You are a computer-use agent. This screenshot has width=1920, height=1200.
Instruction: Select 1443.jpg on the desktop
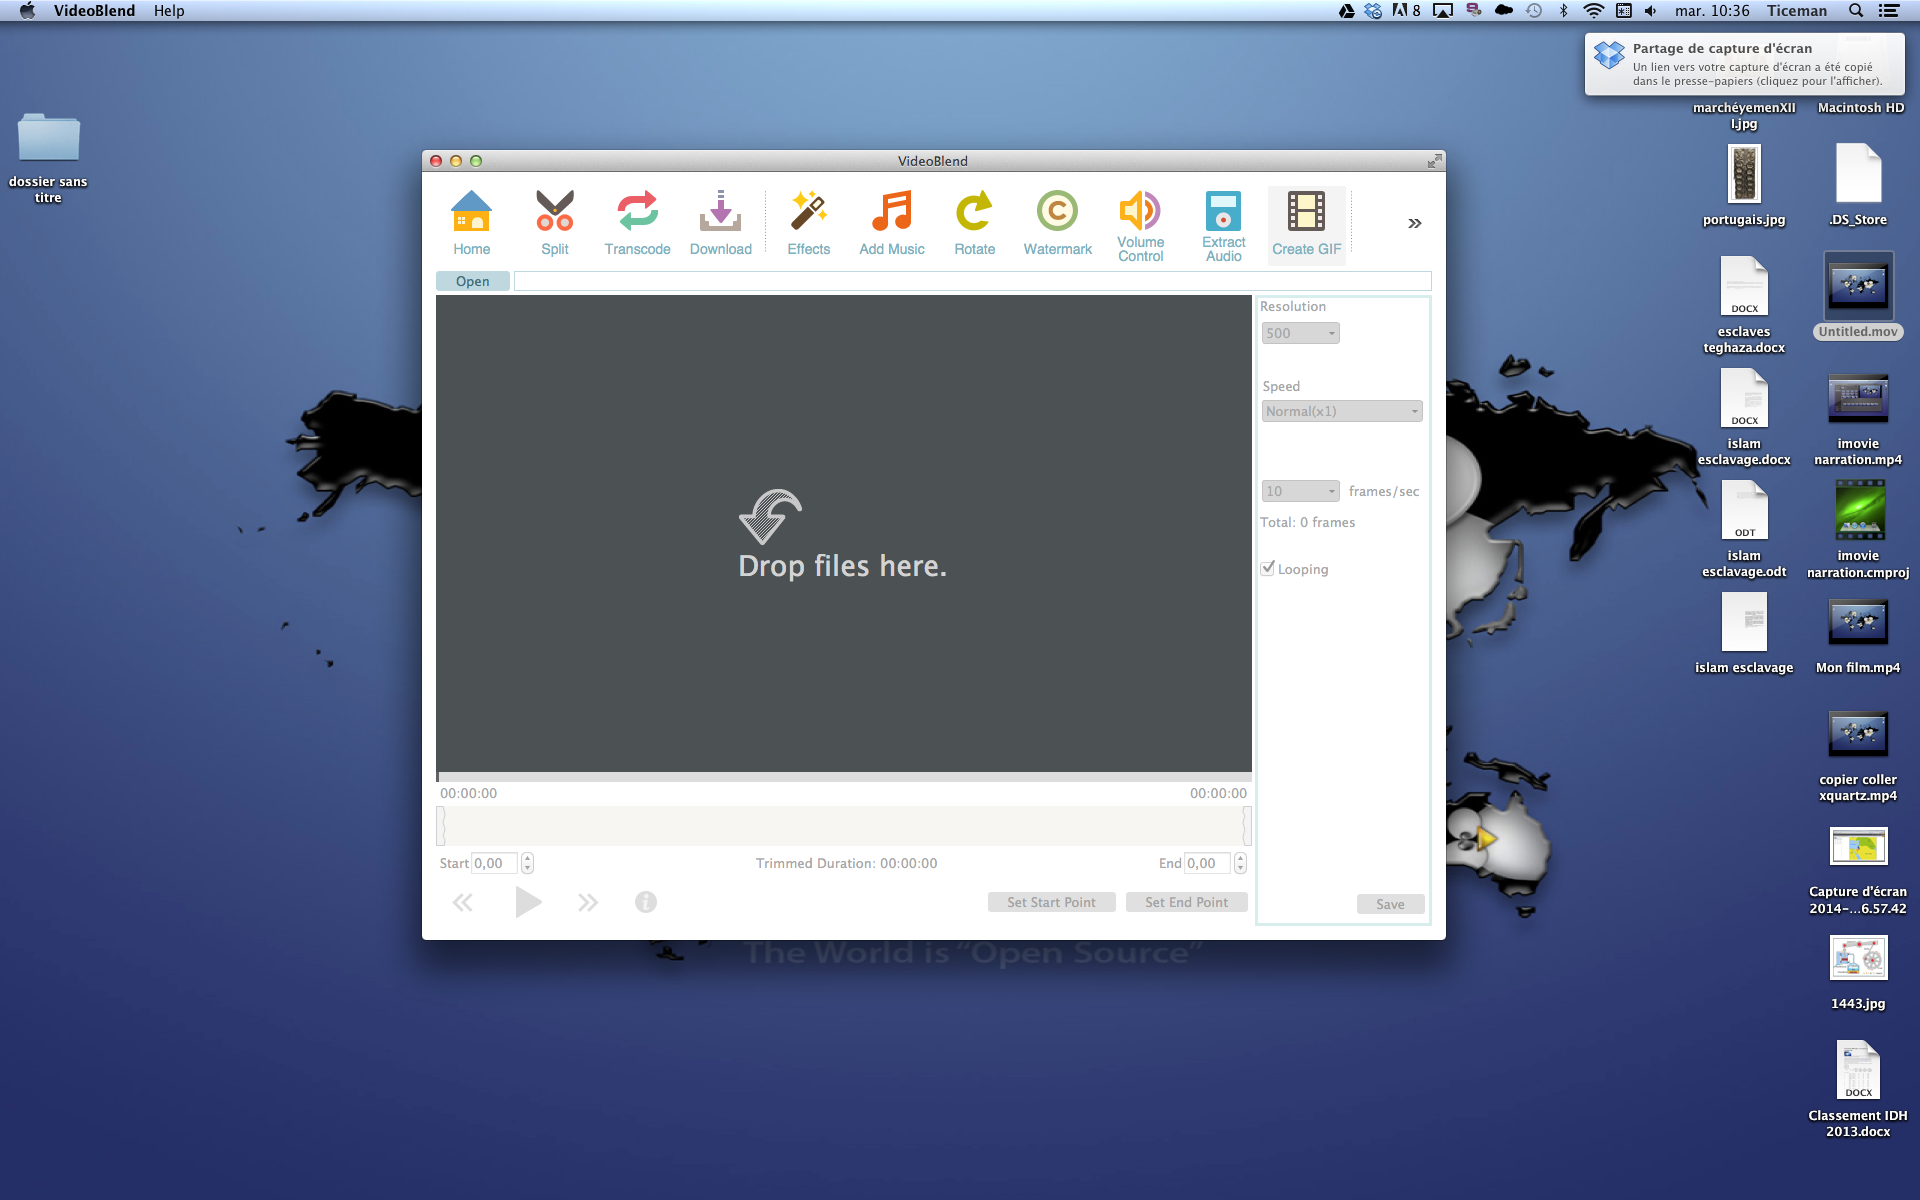click(x=1858, y=971)
